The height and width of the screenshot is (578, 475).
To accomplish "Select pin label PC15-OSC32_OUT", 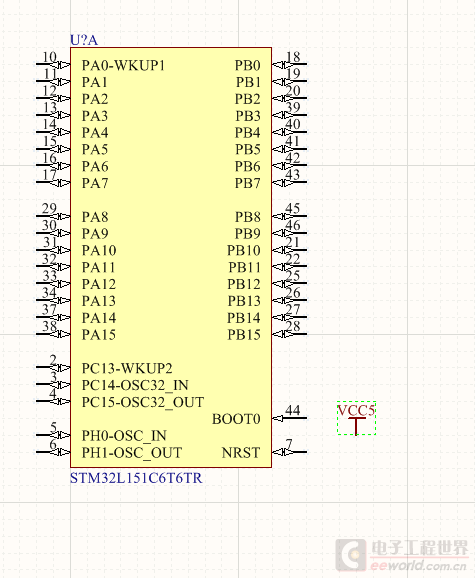I will pos(143,402).
